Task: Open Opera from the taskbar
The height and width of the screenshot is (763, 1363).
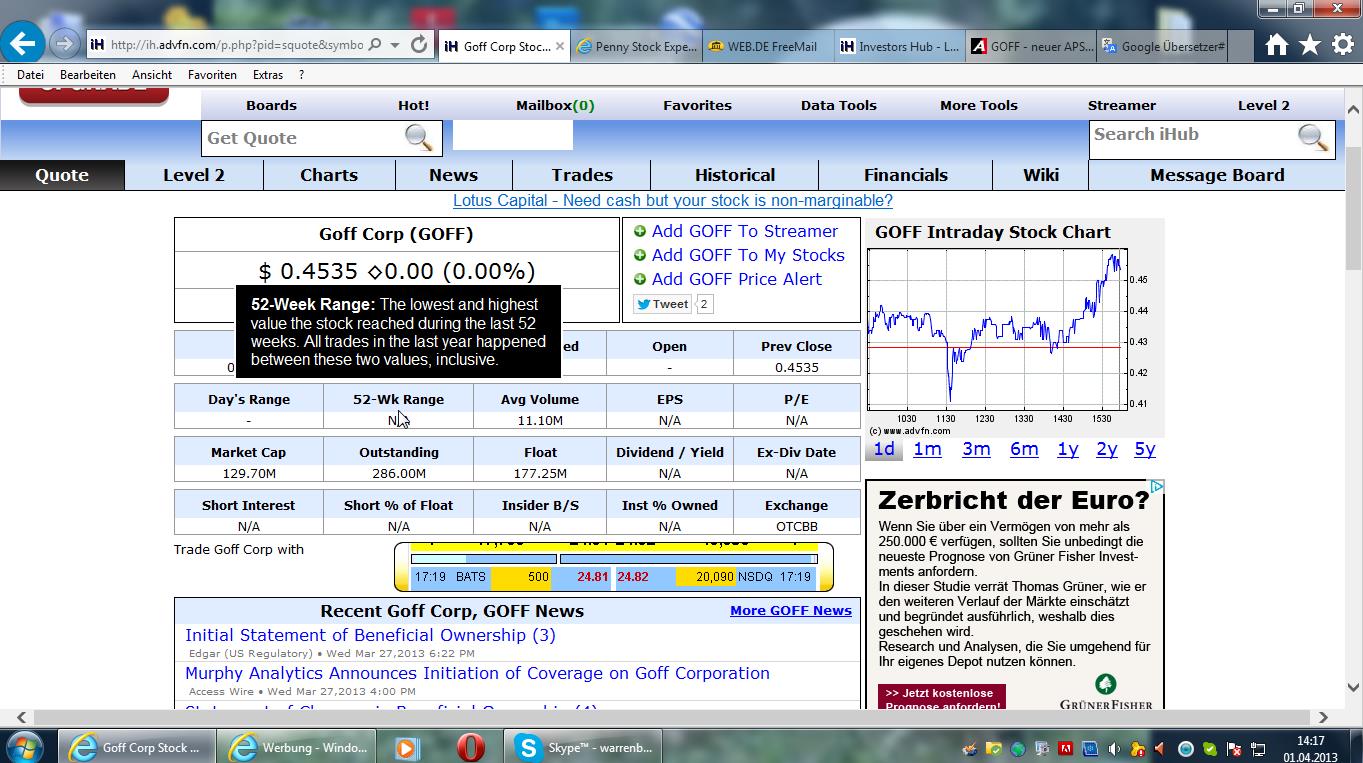Action: coord(471,747)
